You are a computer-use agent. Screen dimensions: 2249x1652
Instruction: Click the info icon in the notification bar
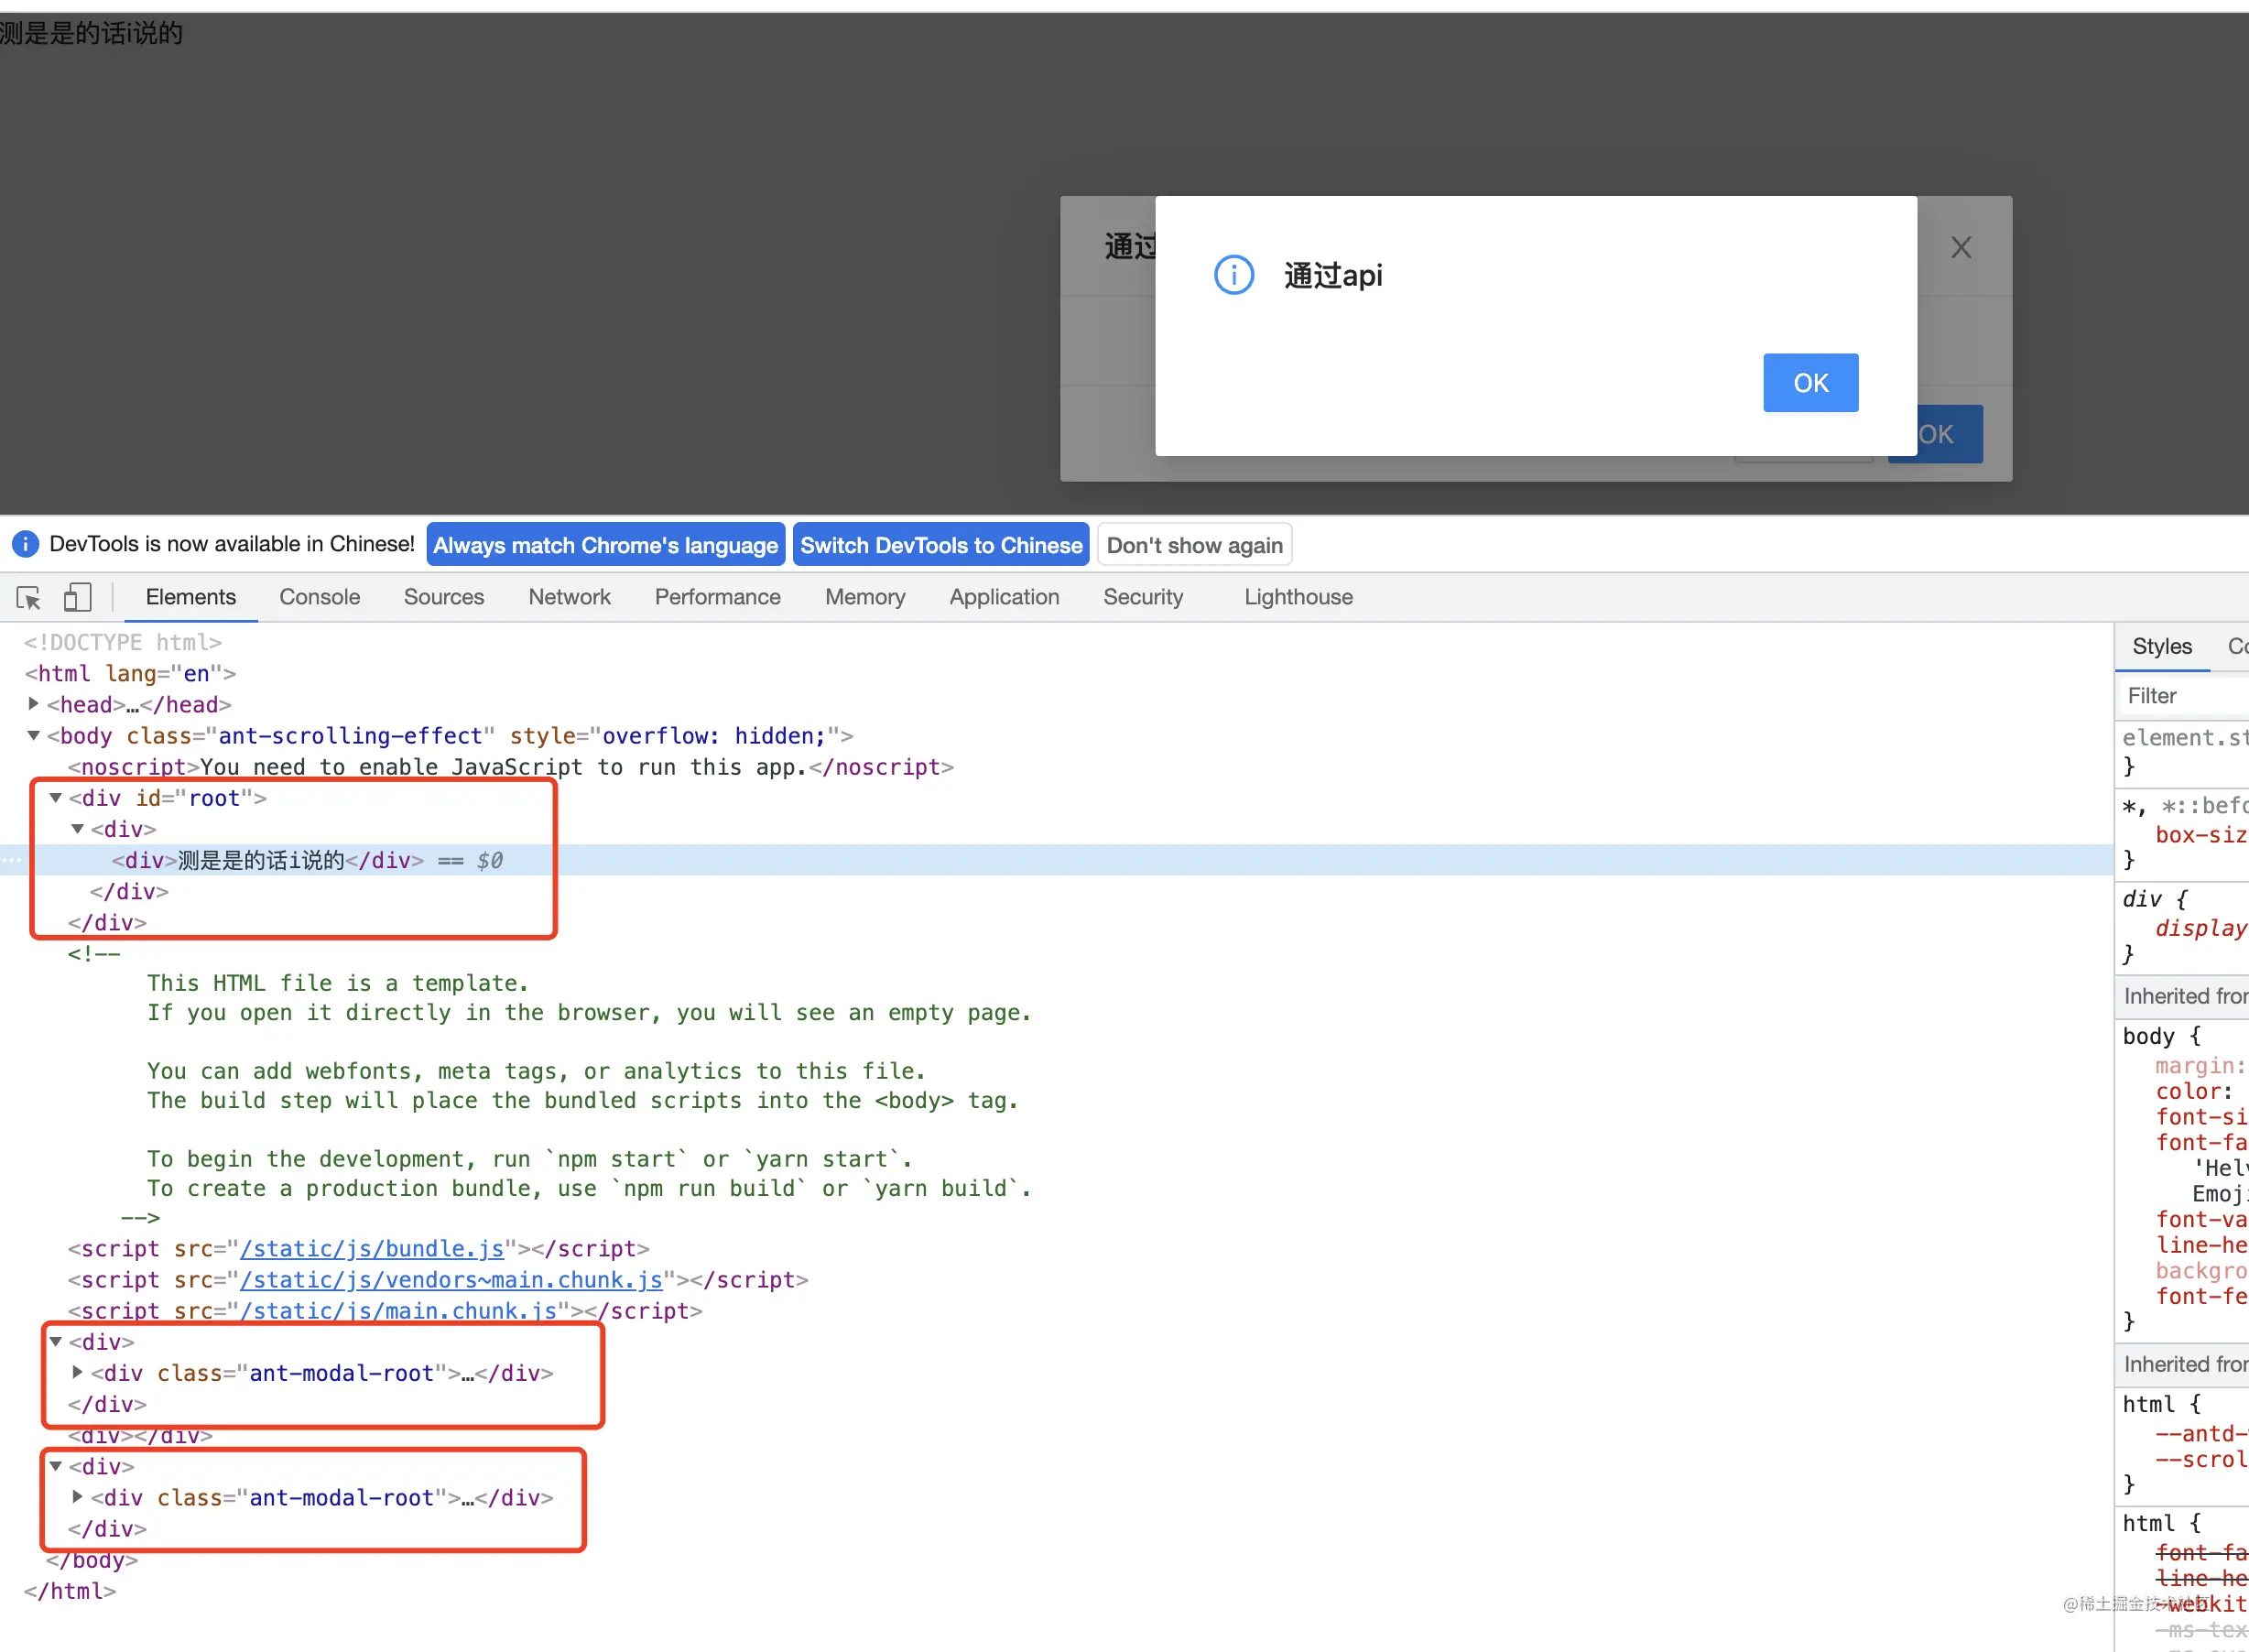coord(25,544)
